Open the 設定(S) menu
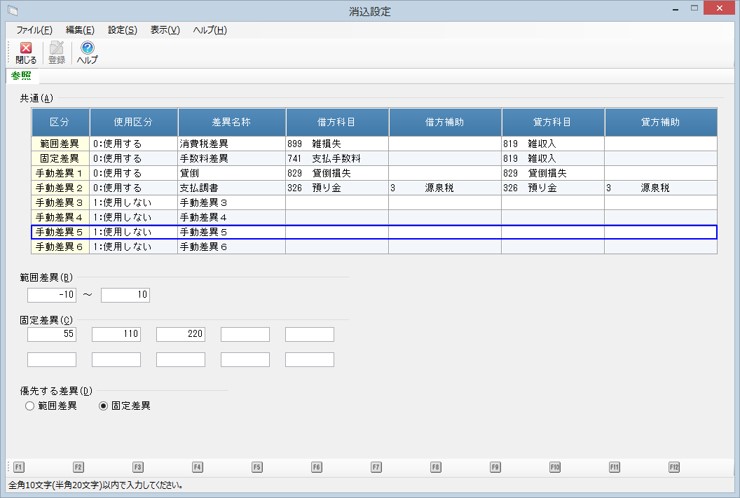This screenshot has height=498, width=740. click(122, 30)
